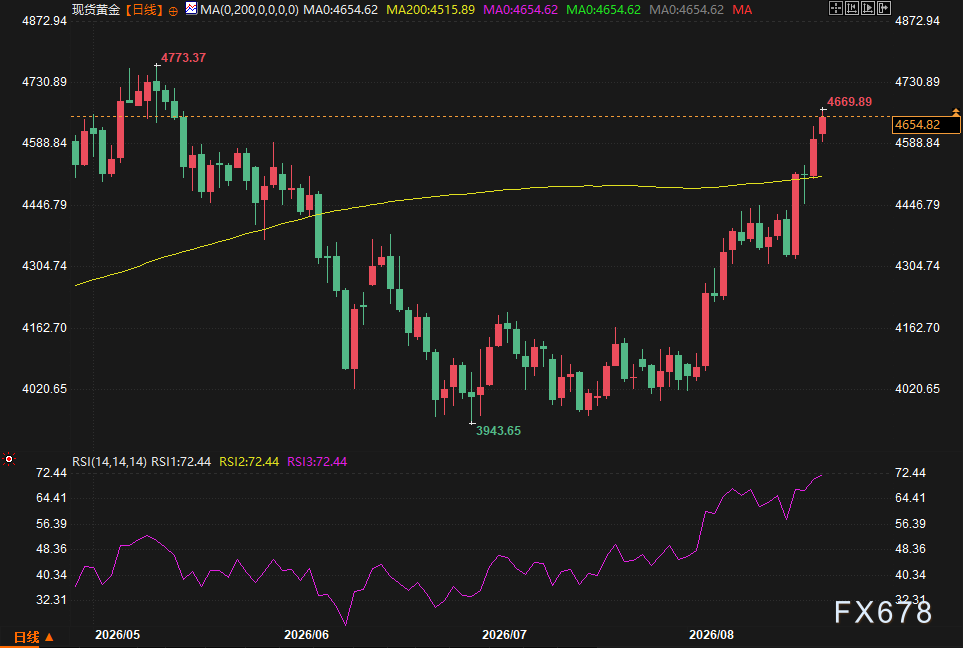Click the left-axis 4304.74 price label
The width and height of the screenshot is (963, 648).
click(44, 266)
